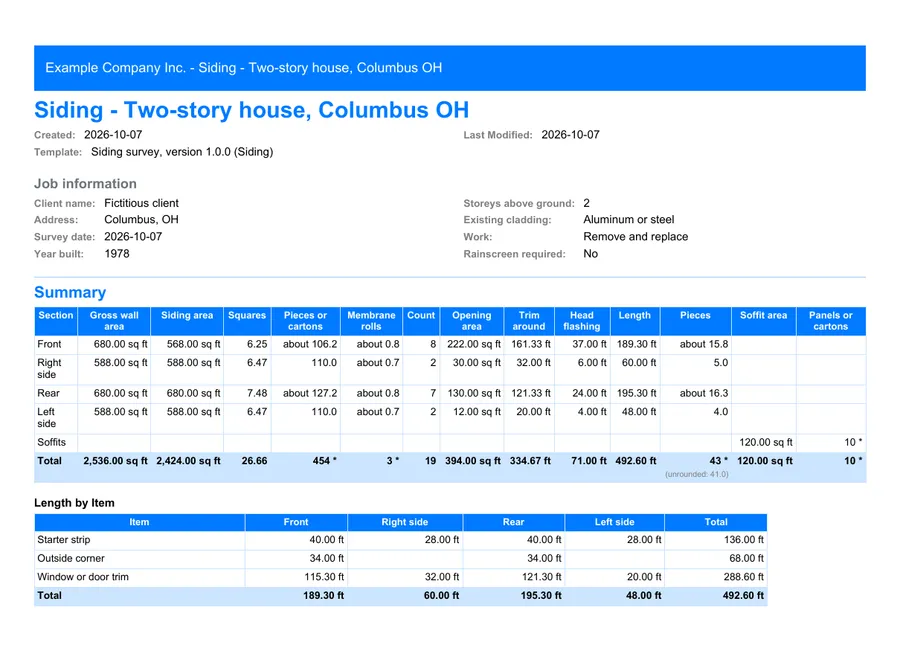900x651 pixels.
Task: Click Summary total siding area '2,424.00 sq ft'
Action: [188, 460]
